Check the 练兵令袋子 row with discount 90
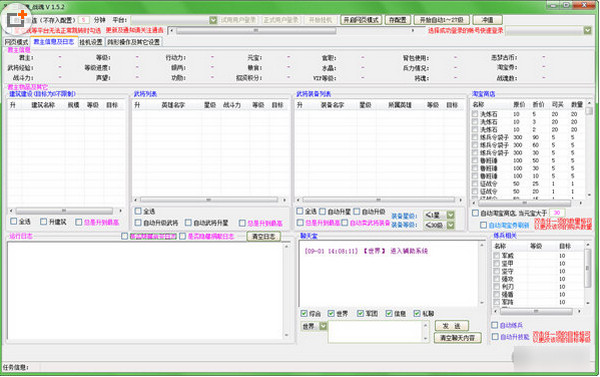Image resolution: width=600 pixels, height=377 pixels. 475,137
